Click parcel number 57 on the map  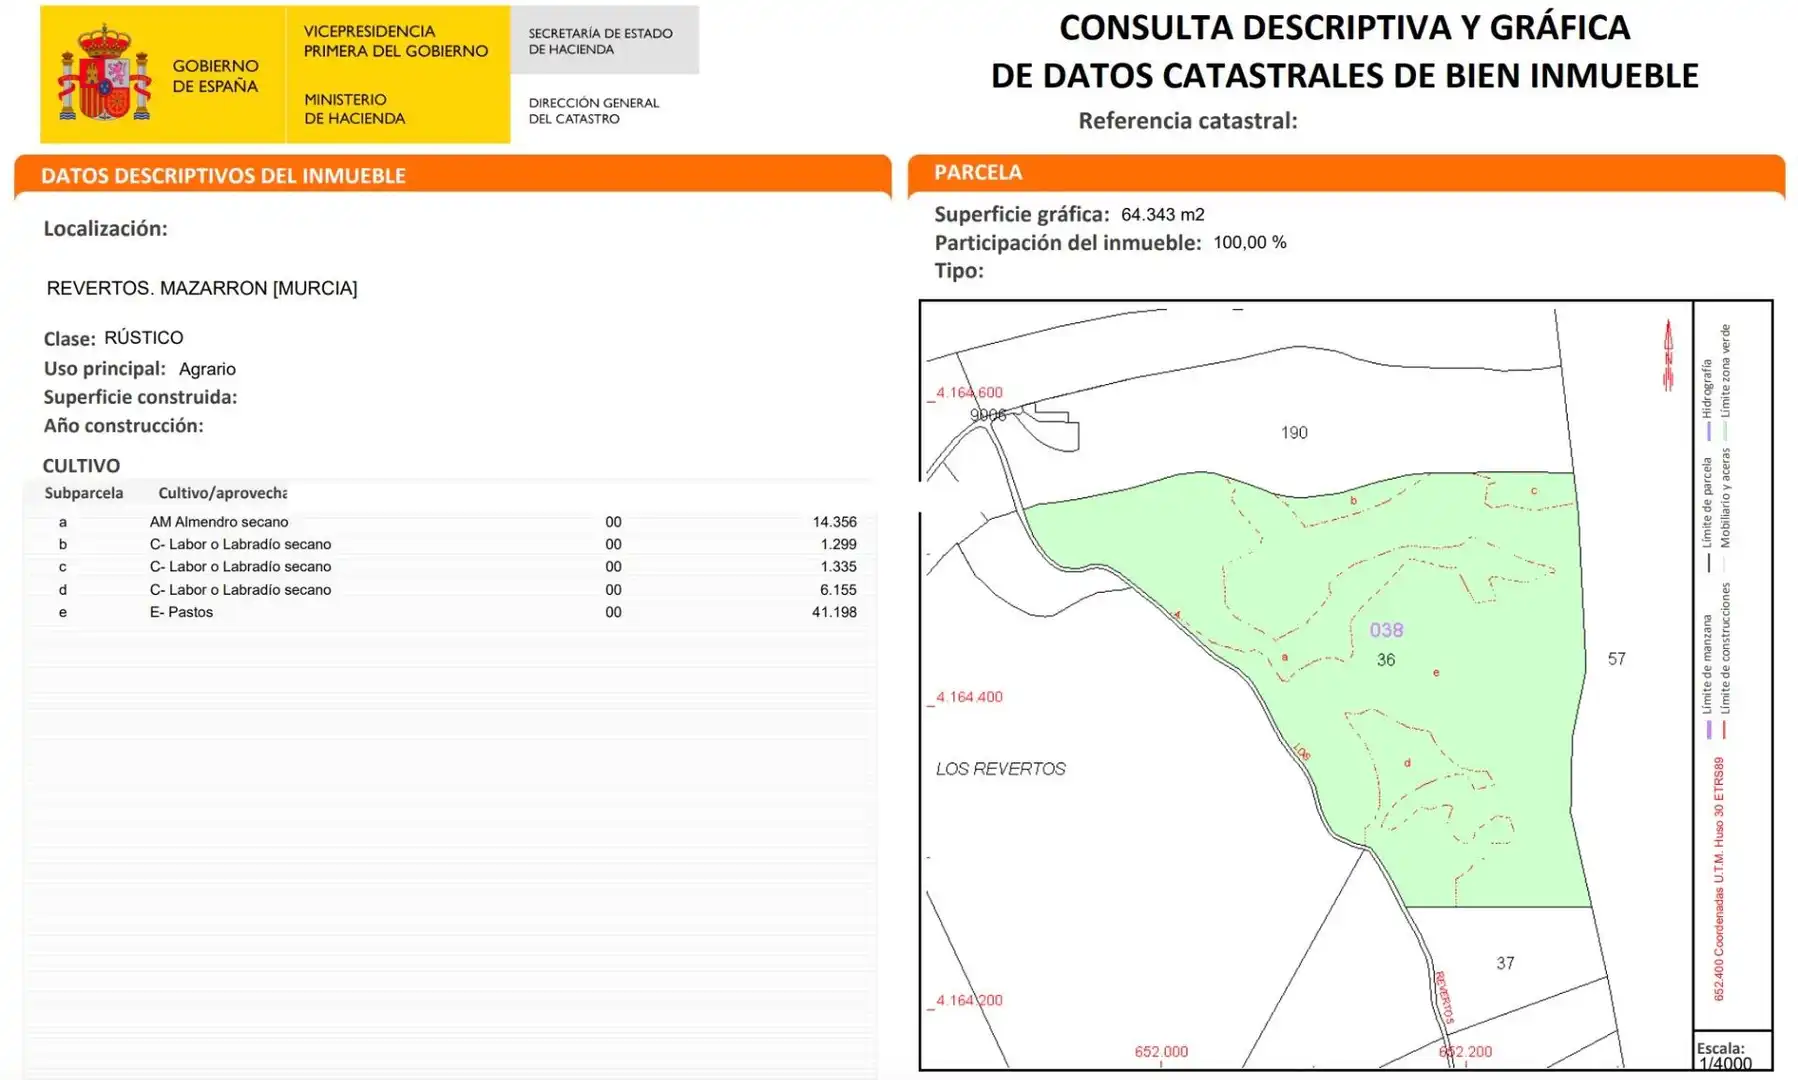(x=1616, y=659)
